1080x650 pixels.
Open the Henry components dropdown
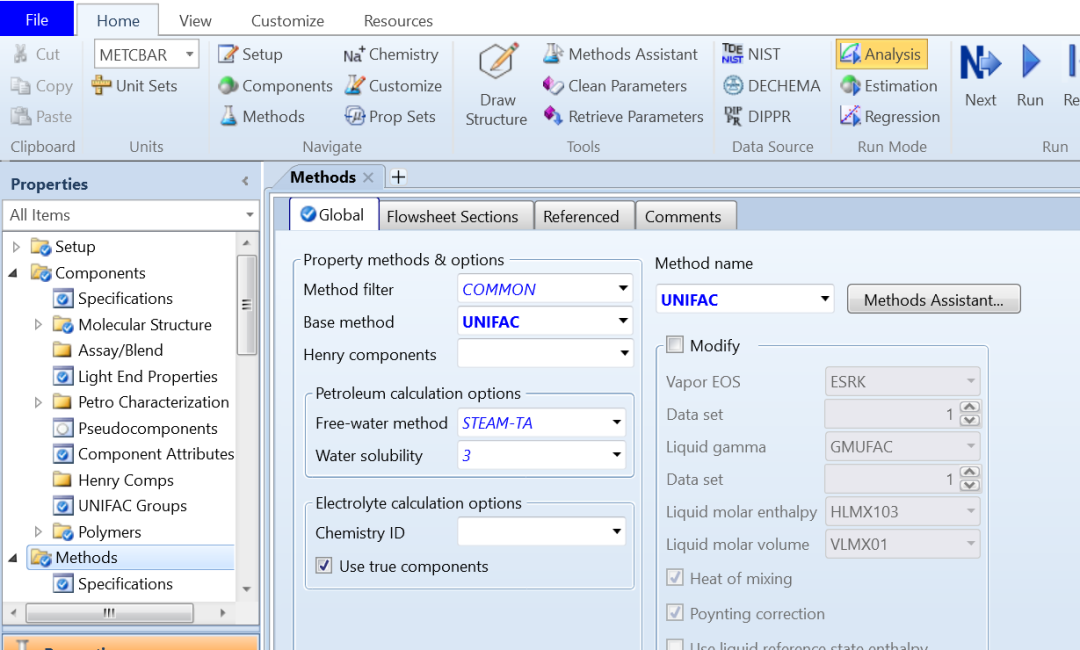[623, 354]
